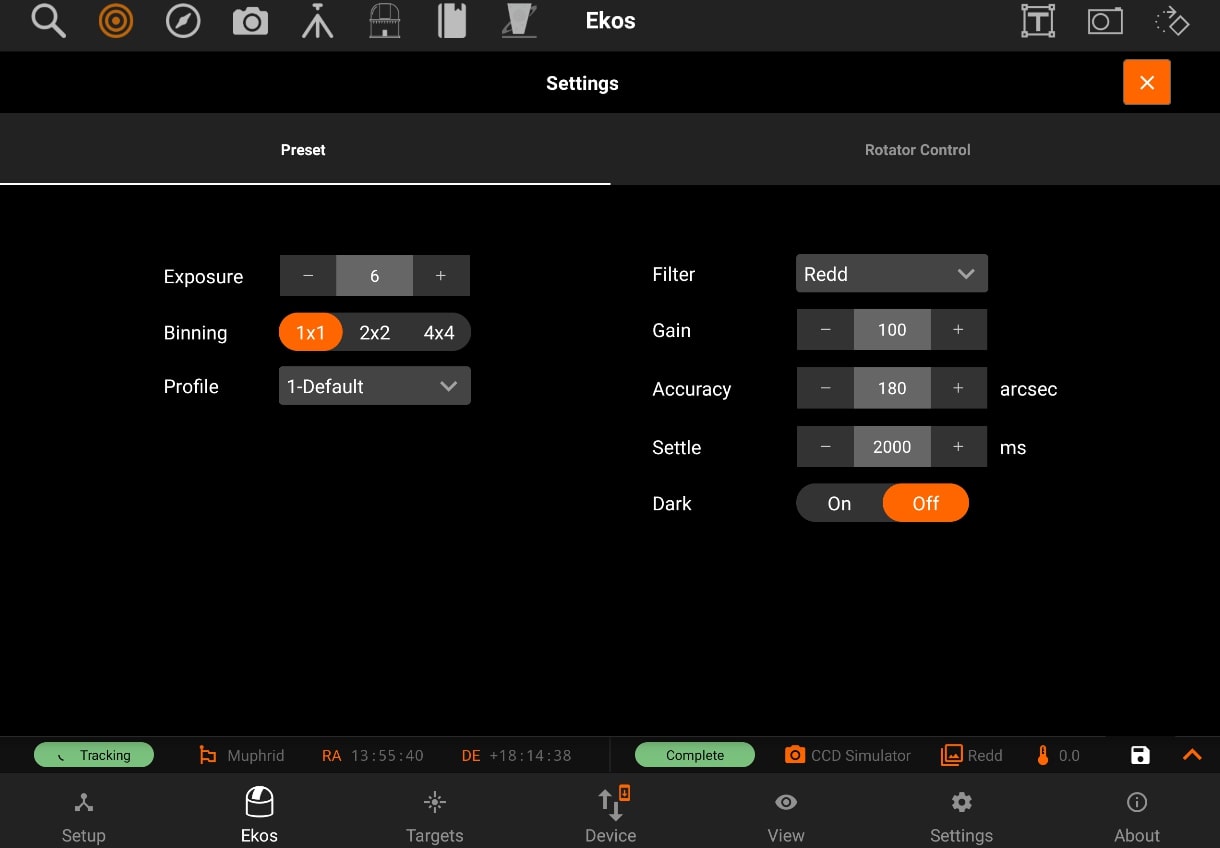Increase Settle with plus button
This screenshot has width=1220, height=848.
point(958,447)
